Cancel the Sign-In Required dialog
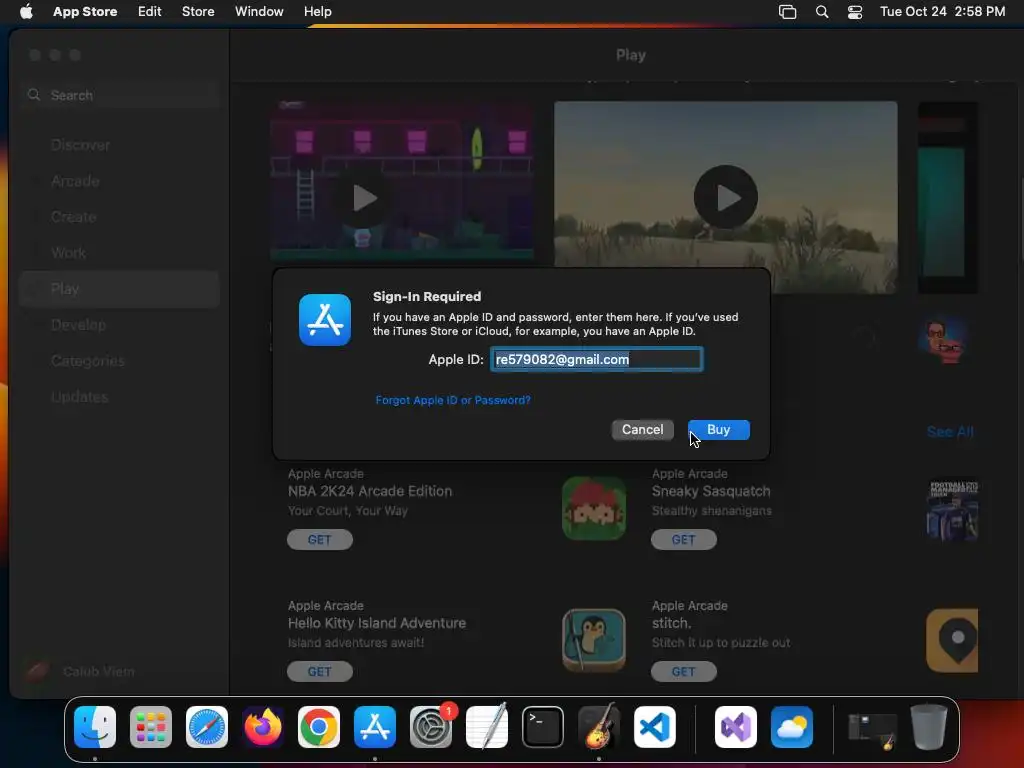This screenshot has height=768, width=1024. 642,430
